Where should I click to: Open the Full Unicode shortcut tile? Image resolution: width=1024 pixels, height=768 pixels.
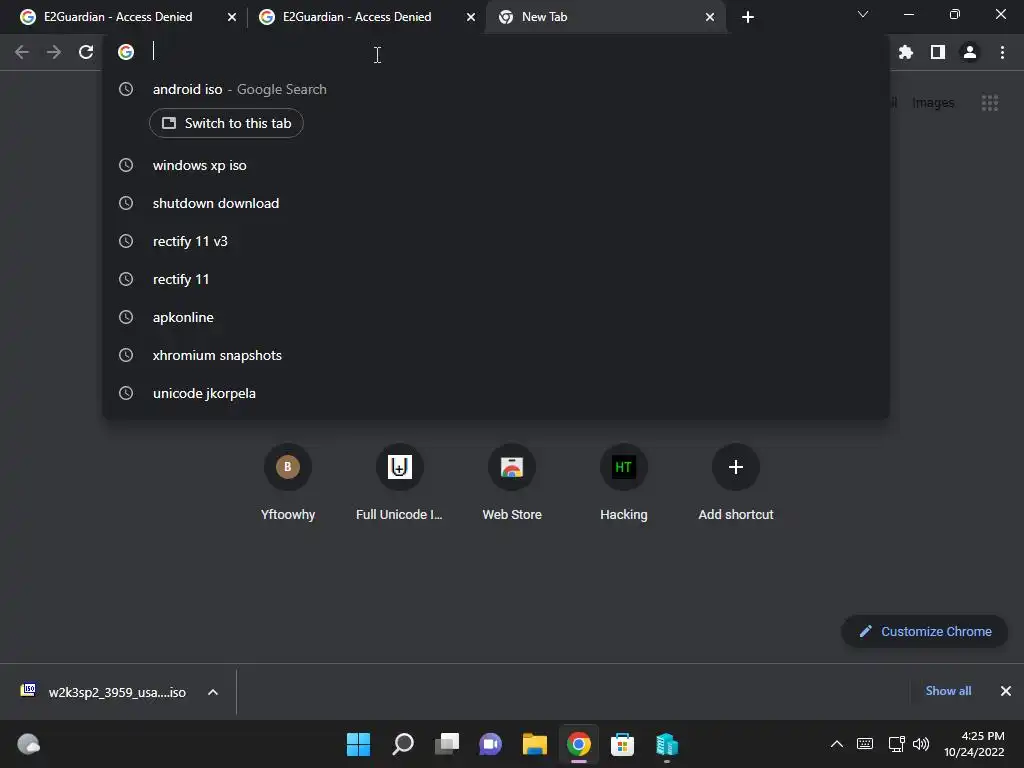[x=399, y=482]
